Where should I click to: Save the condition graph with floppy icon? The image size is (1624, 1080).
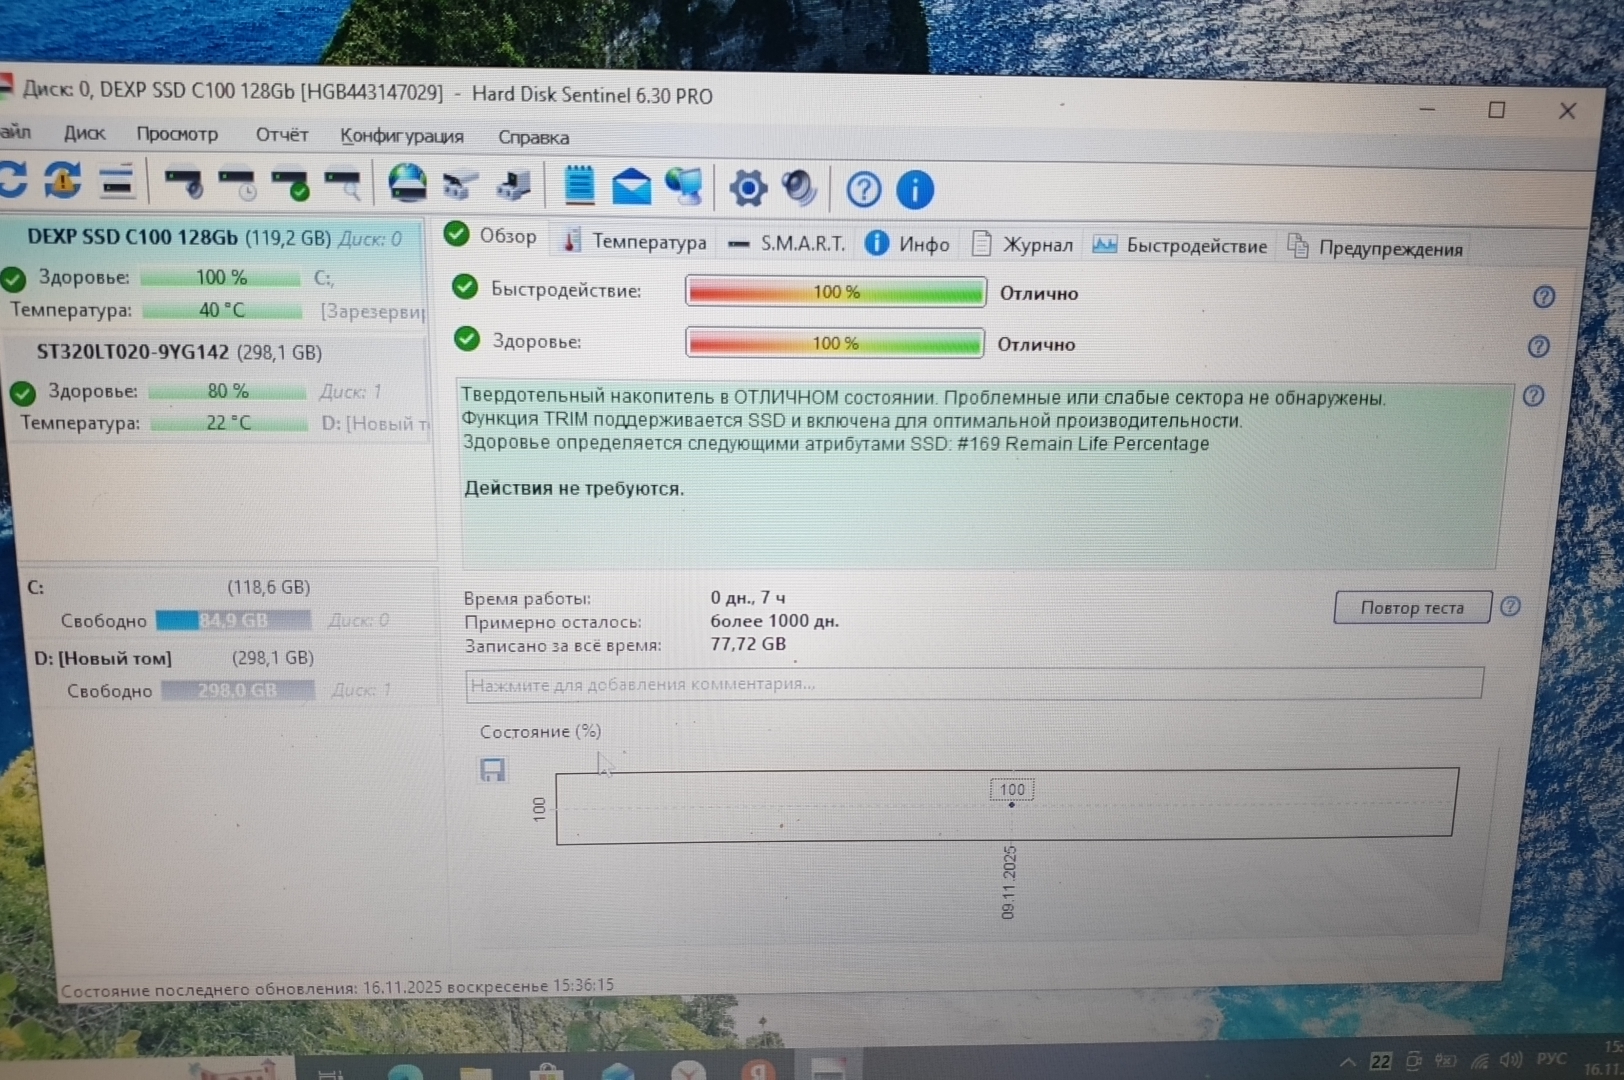click(x=492, y=770)
